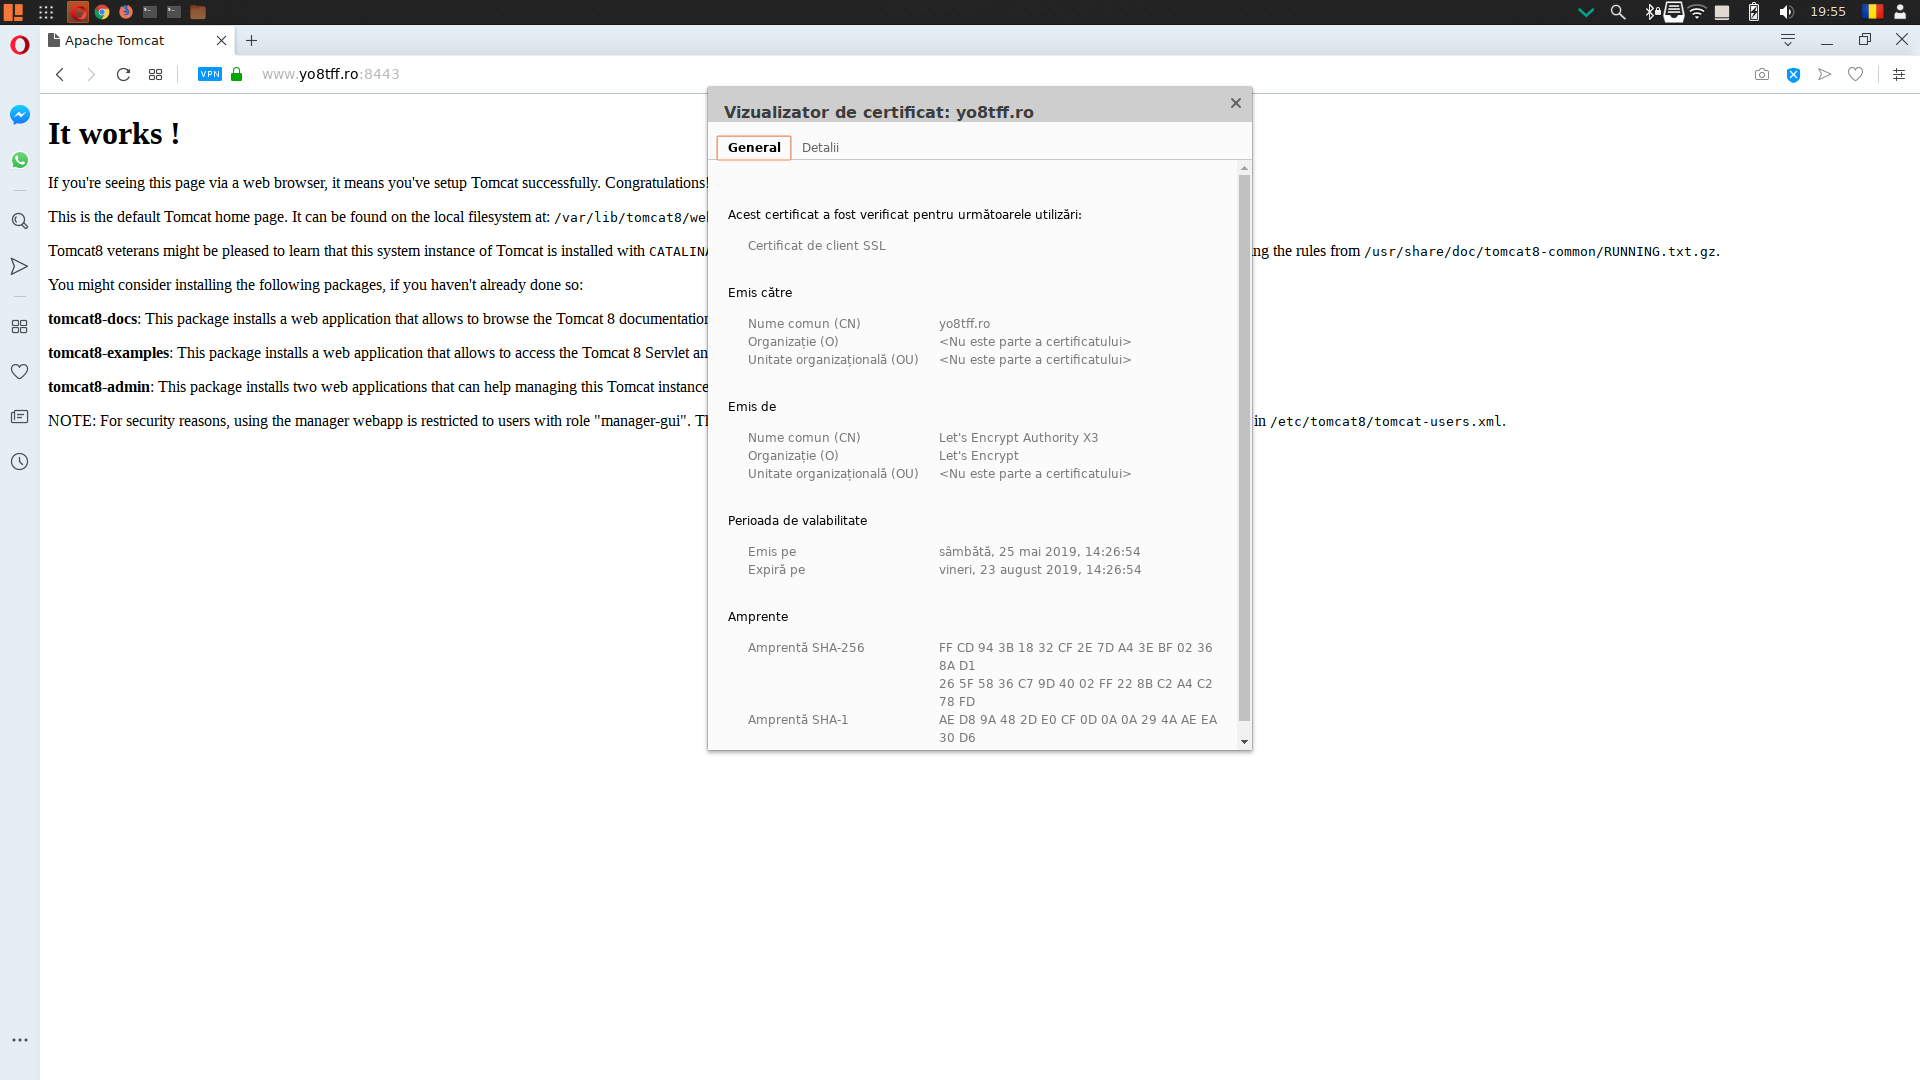Open the tray inbox notification icon
The width and height of the screenshot is (1920, 1080).
click(x=1673, y=12)
